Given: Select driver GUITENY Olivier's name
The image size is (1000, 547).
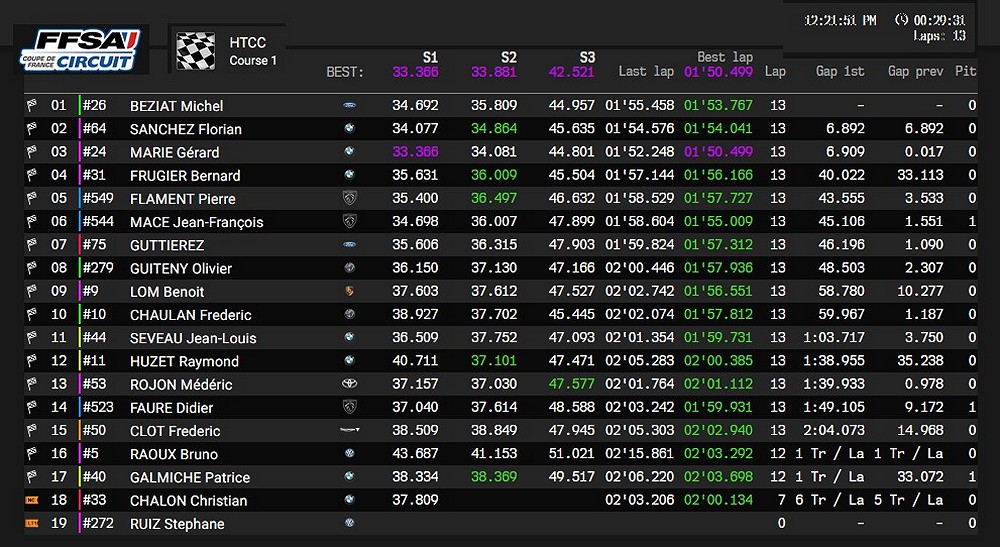Looking at the screenshot, I should tap(180, 268).
